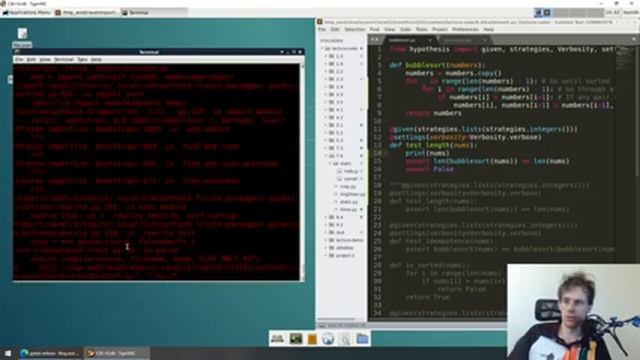Launch File Manager from bottom panel

tap(312, 339)
